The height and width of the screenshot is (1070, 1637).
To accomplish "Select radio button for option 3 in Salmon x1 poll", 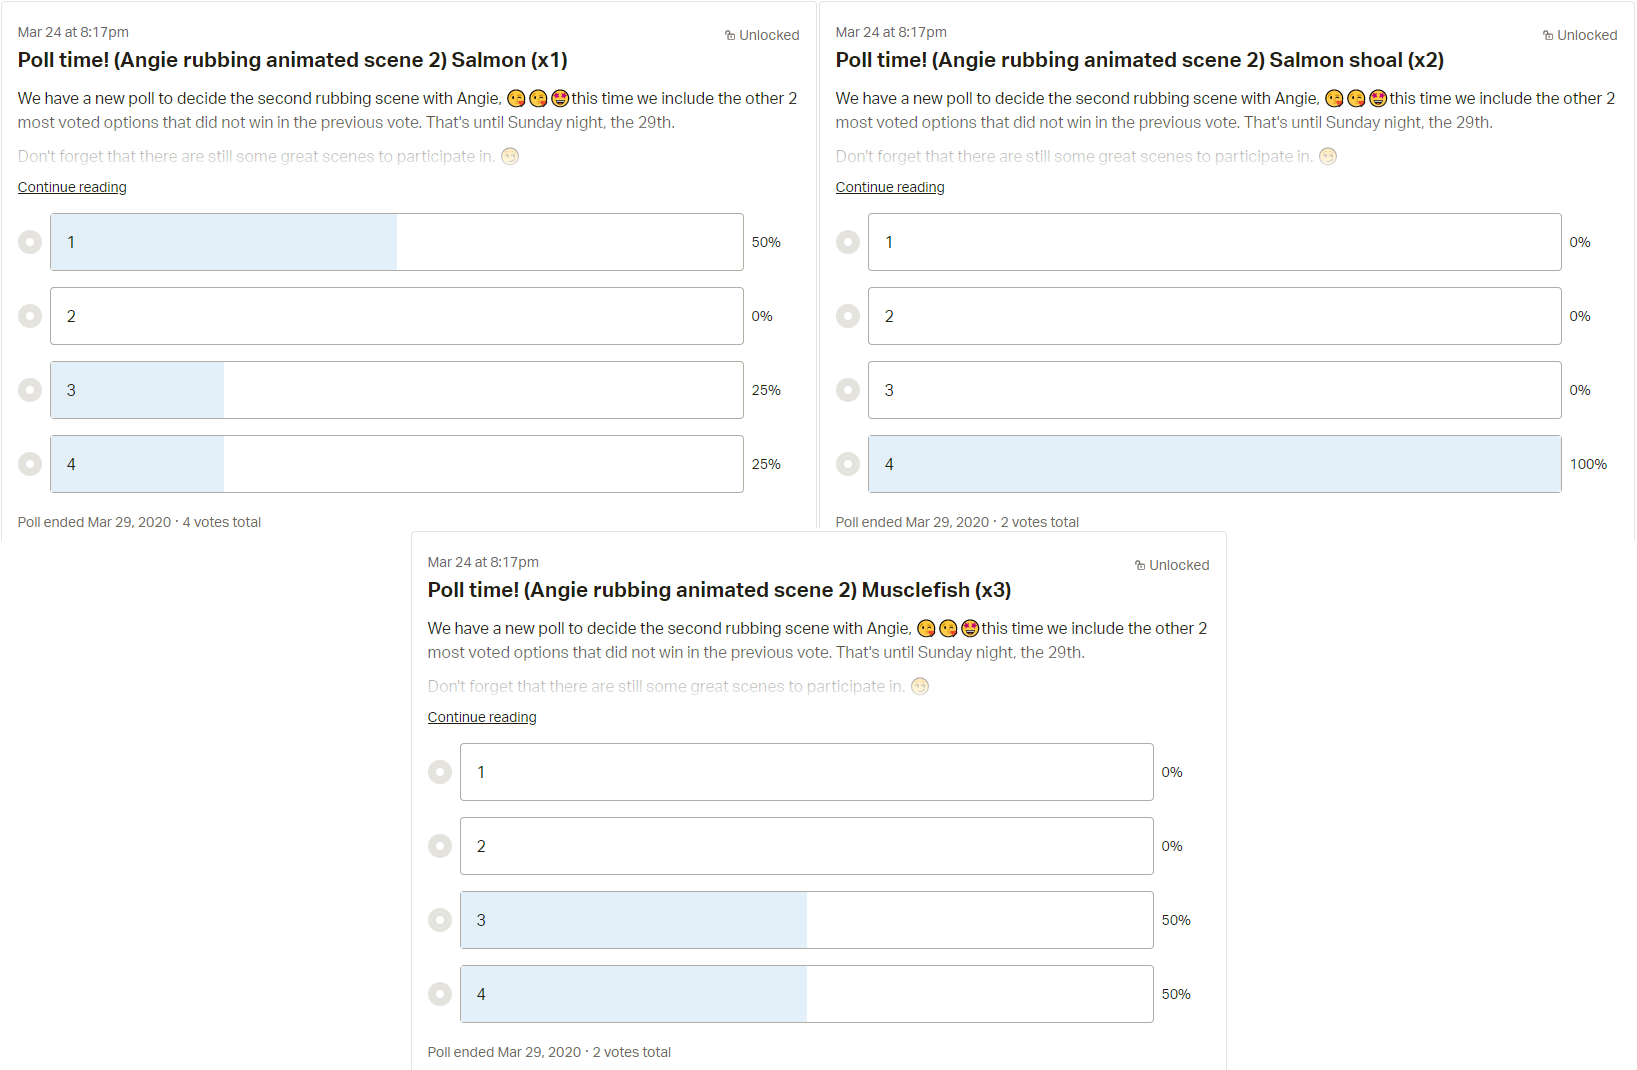I will coord(30,390).
